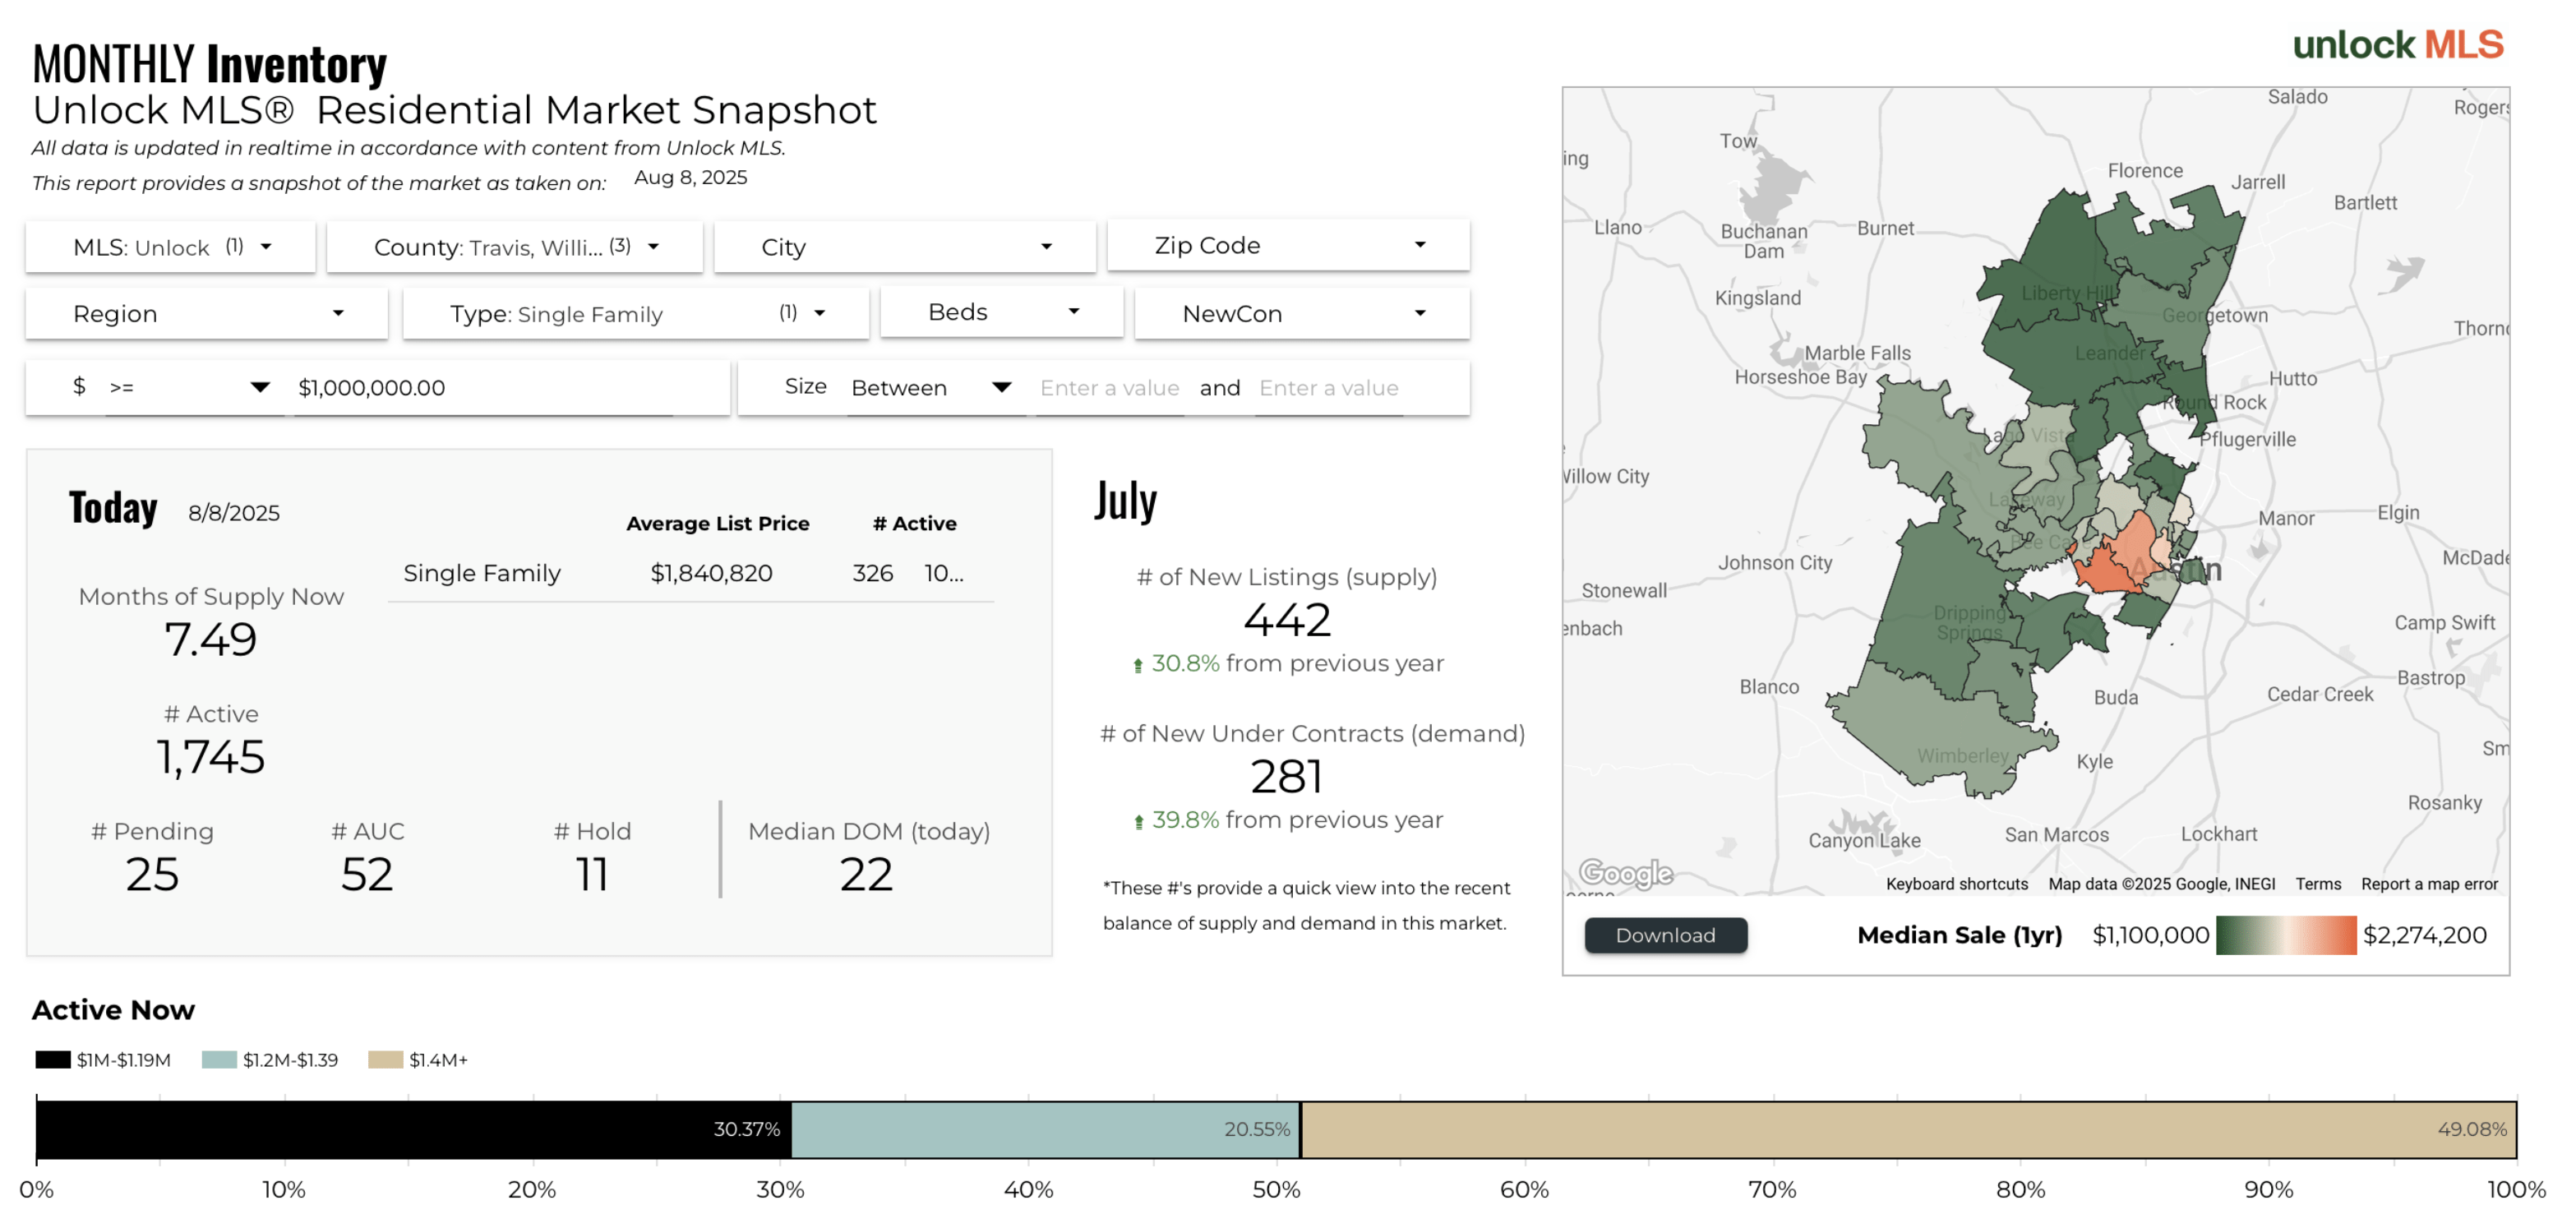2576x1228 pixels.
Task: Click the 39.8% green up-arrow indicator
Action: pyautogui.click(x=1138, y=822)
